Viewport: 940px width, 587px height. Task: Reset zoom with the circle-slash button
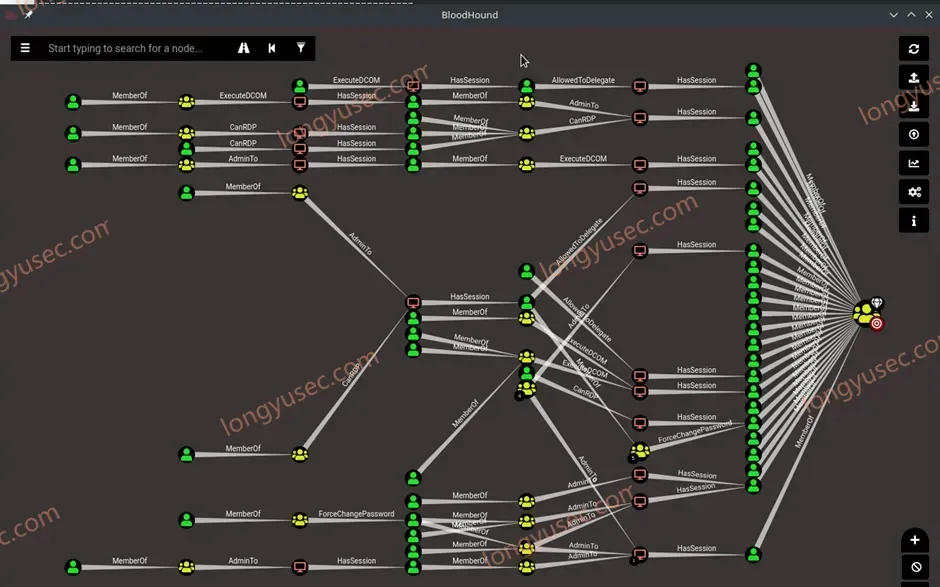pyautogui.click(x=915, y=567)
